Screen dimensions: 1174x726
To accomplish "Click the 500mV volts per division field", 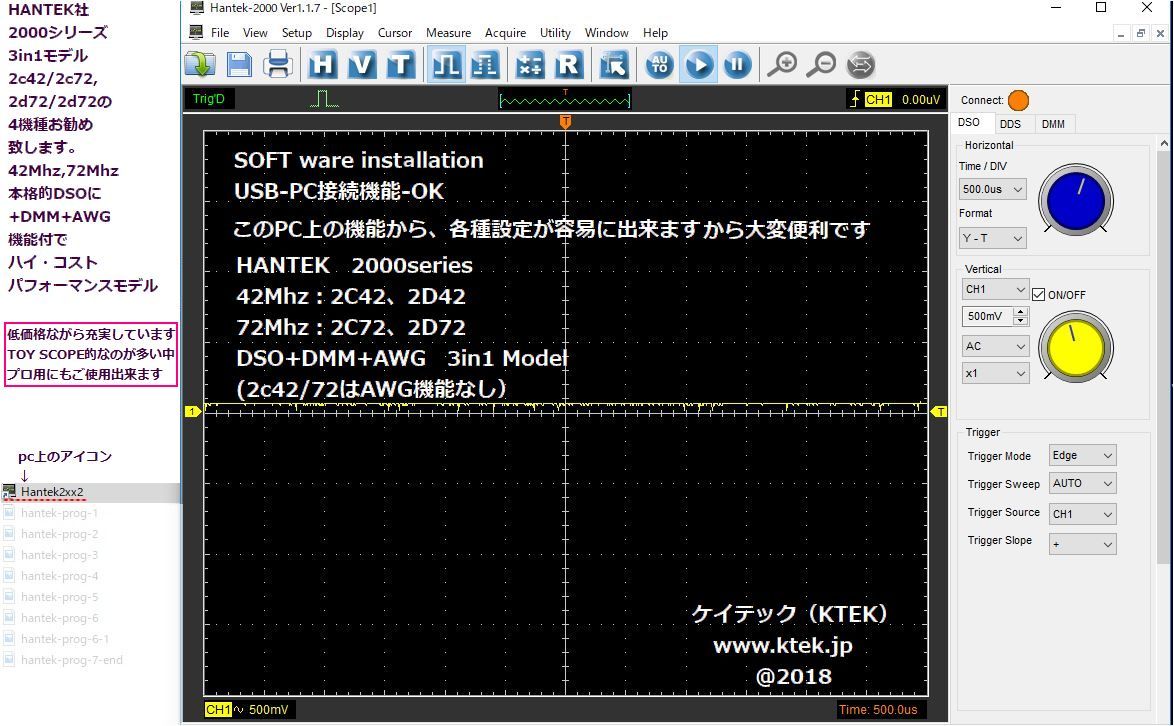I will click(987, 317).
